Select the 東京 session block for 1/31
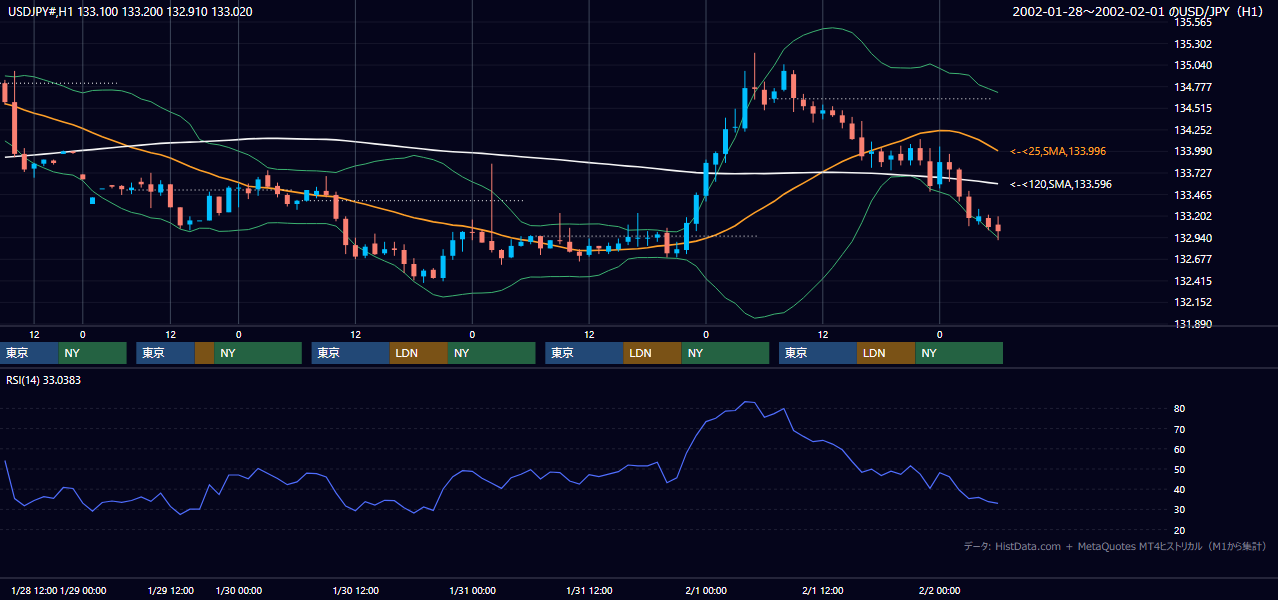The height and width of the screenshot is (600, 1278). pos(584,353)
